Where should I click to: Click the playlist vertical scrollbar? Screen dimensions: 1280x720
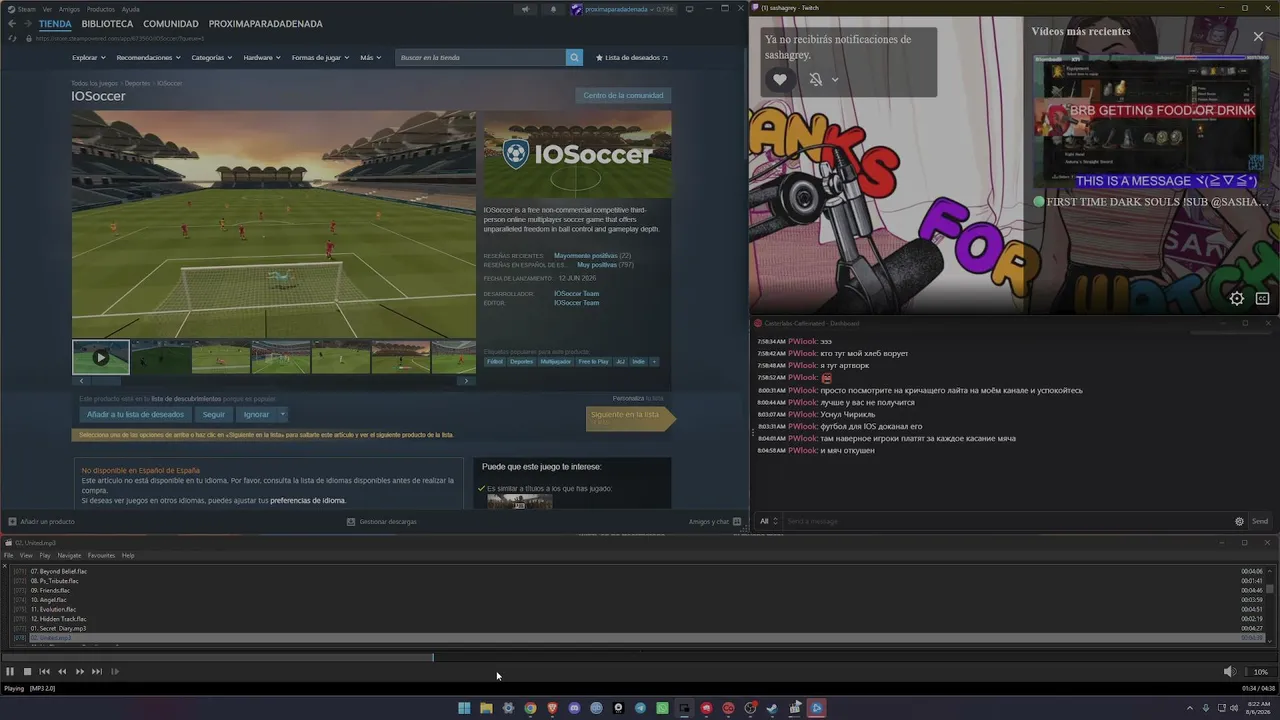pyautogui.click(x=1270, y=605)
